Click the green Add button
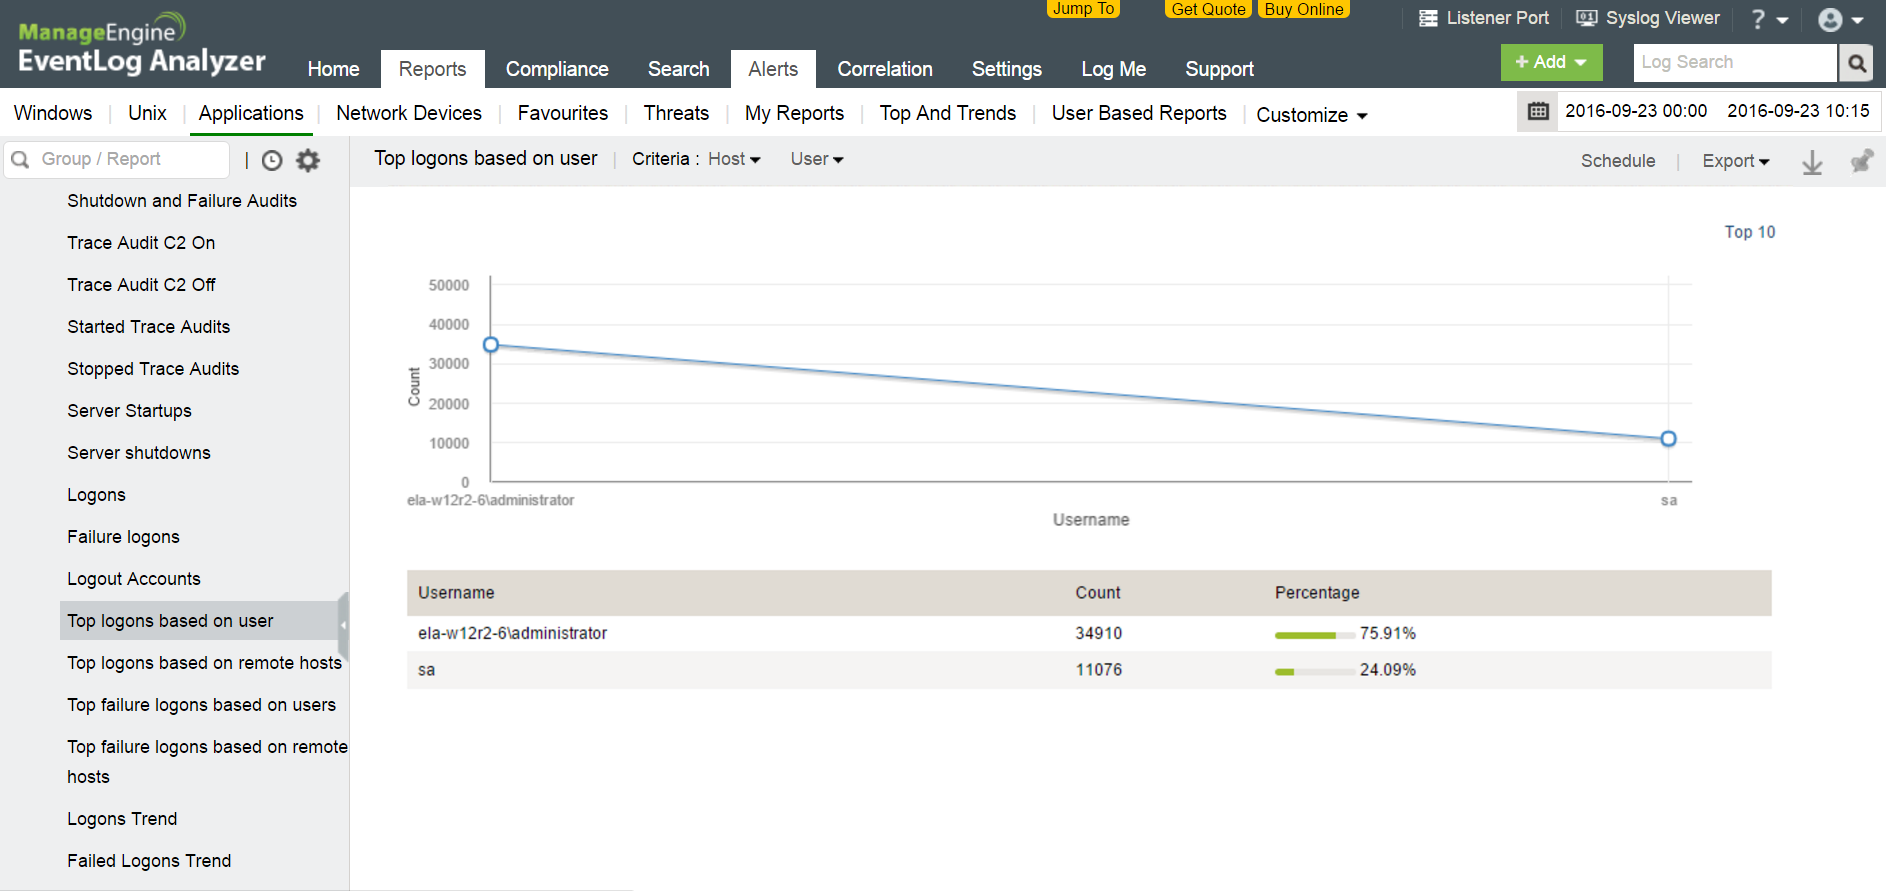 (x=1550, y=62)
